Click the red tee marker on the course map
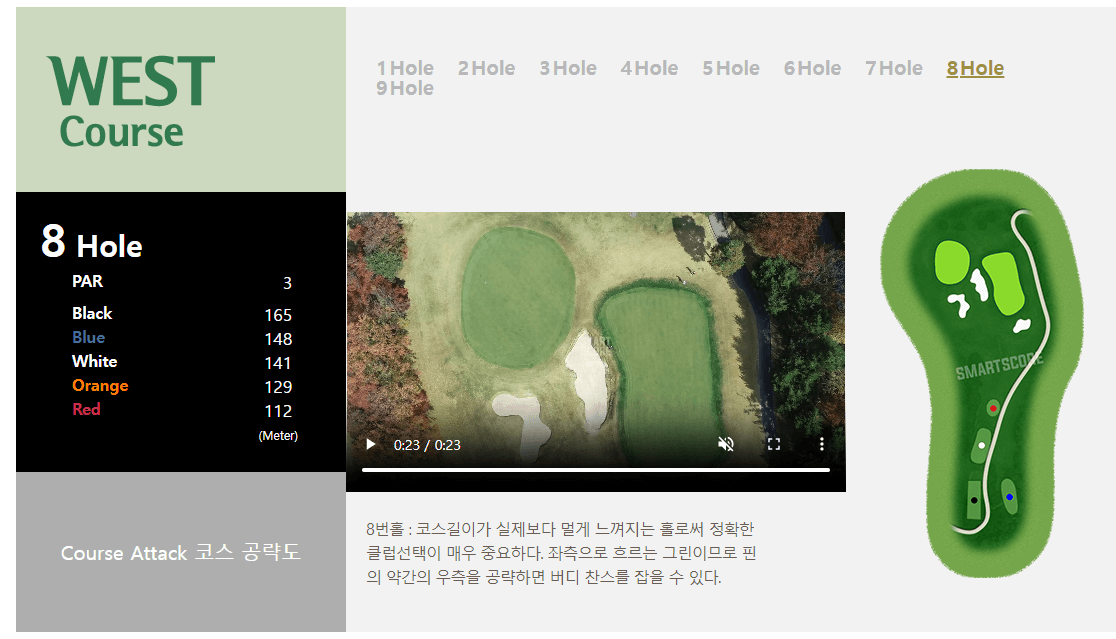This screenshot has height=639, width=1116. (x=993, y=408)
